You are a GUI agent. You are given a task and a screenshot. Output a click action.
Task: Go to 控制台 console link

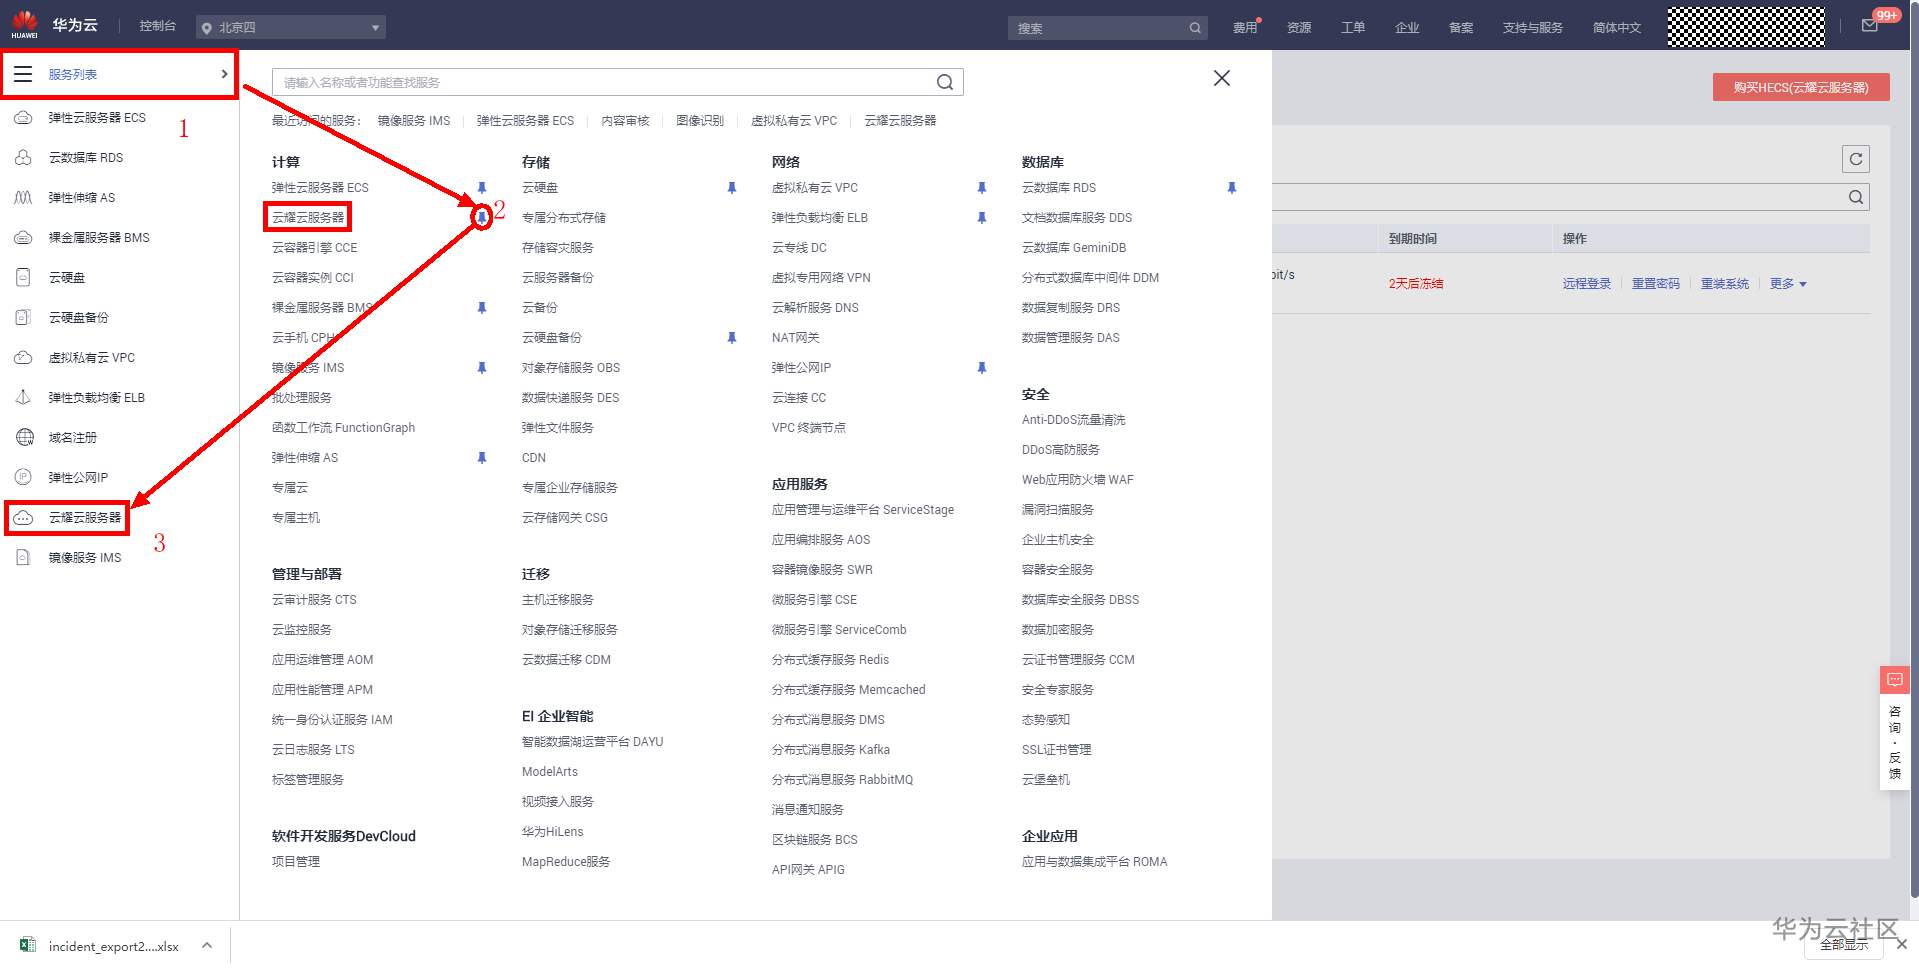point(158,26)
